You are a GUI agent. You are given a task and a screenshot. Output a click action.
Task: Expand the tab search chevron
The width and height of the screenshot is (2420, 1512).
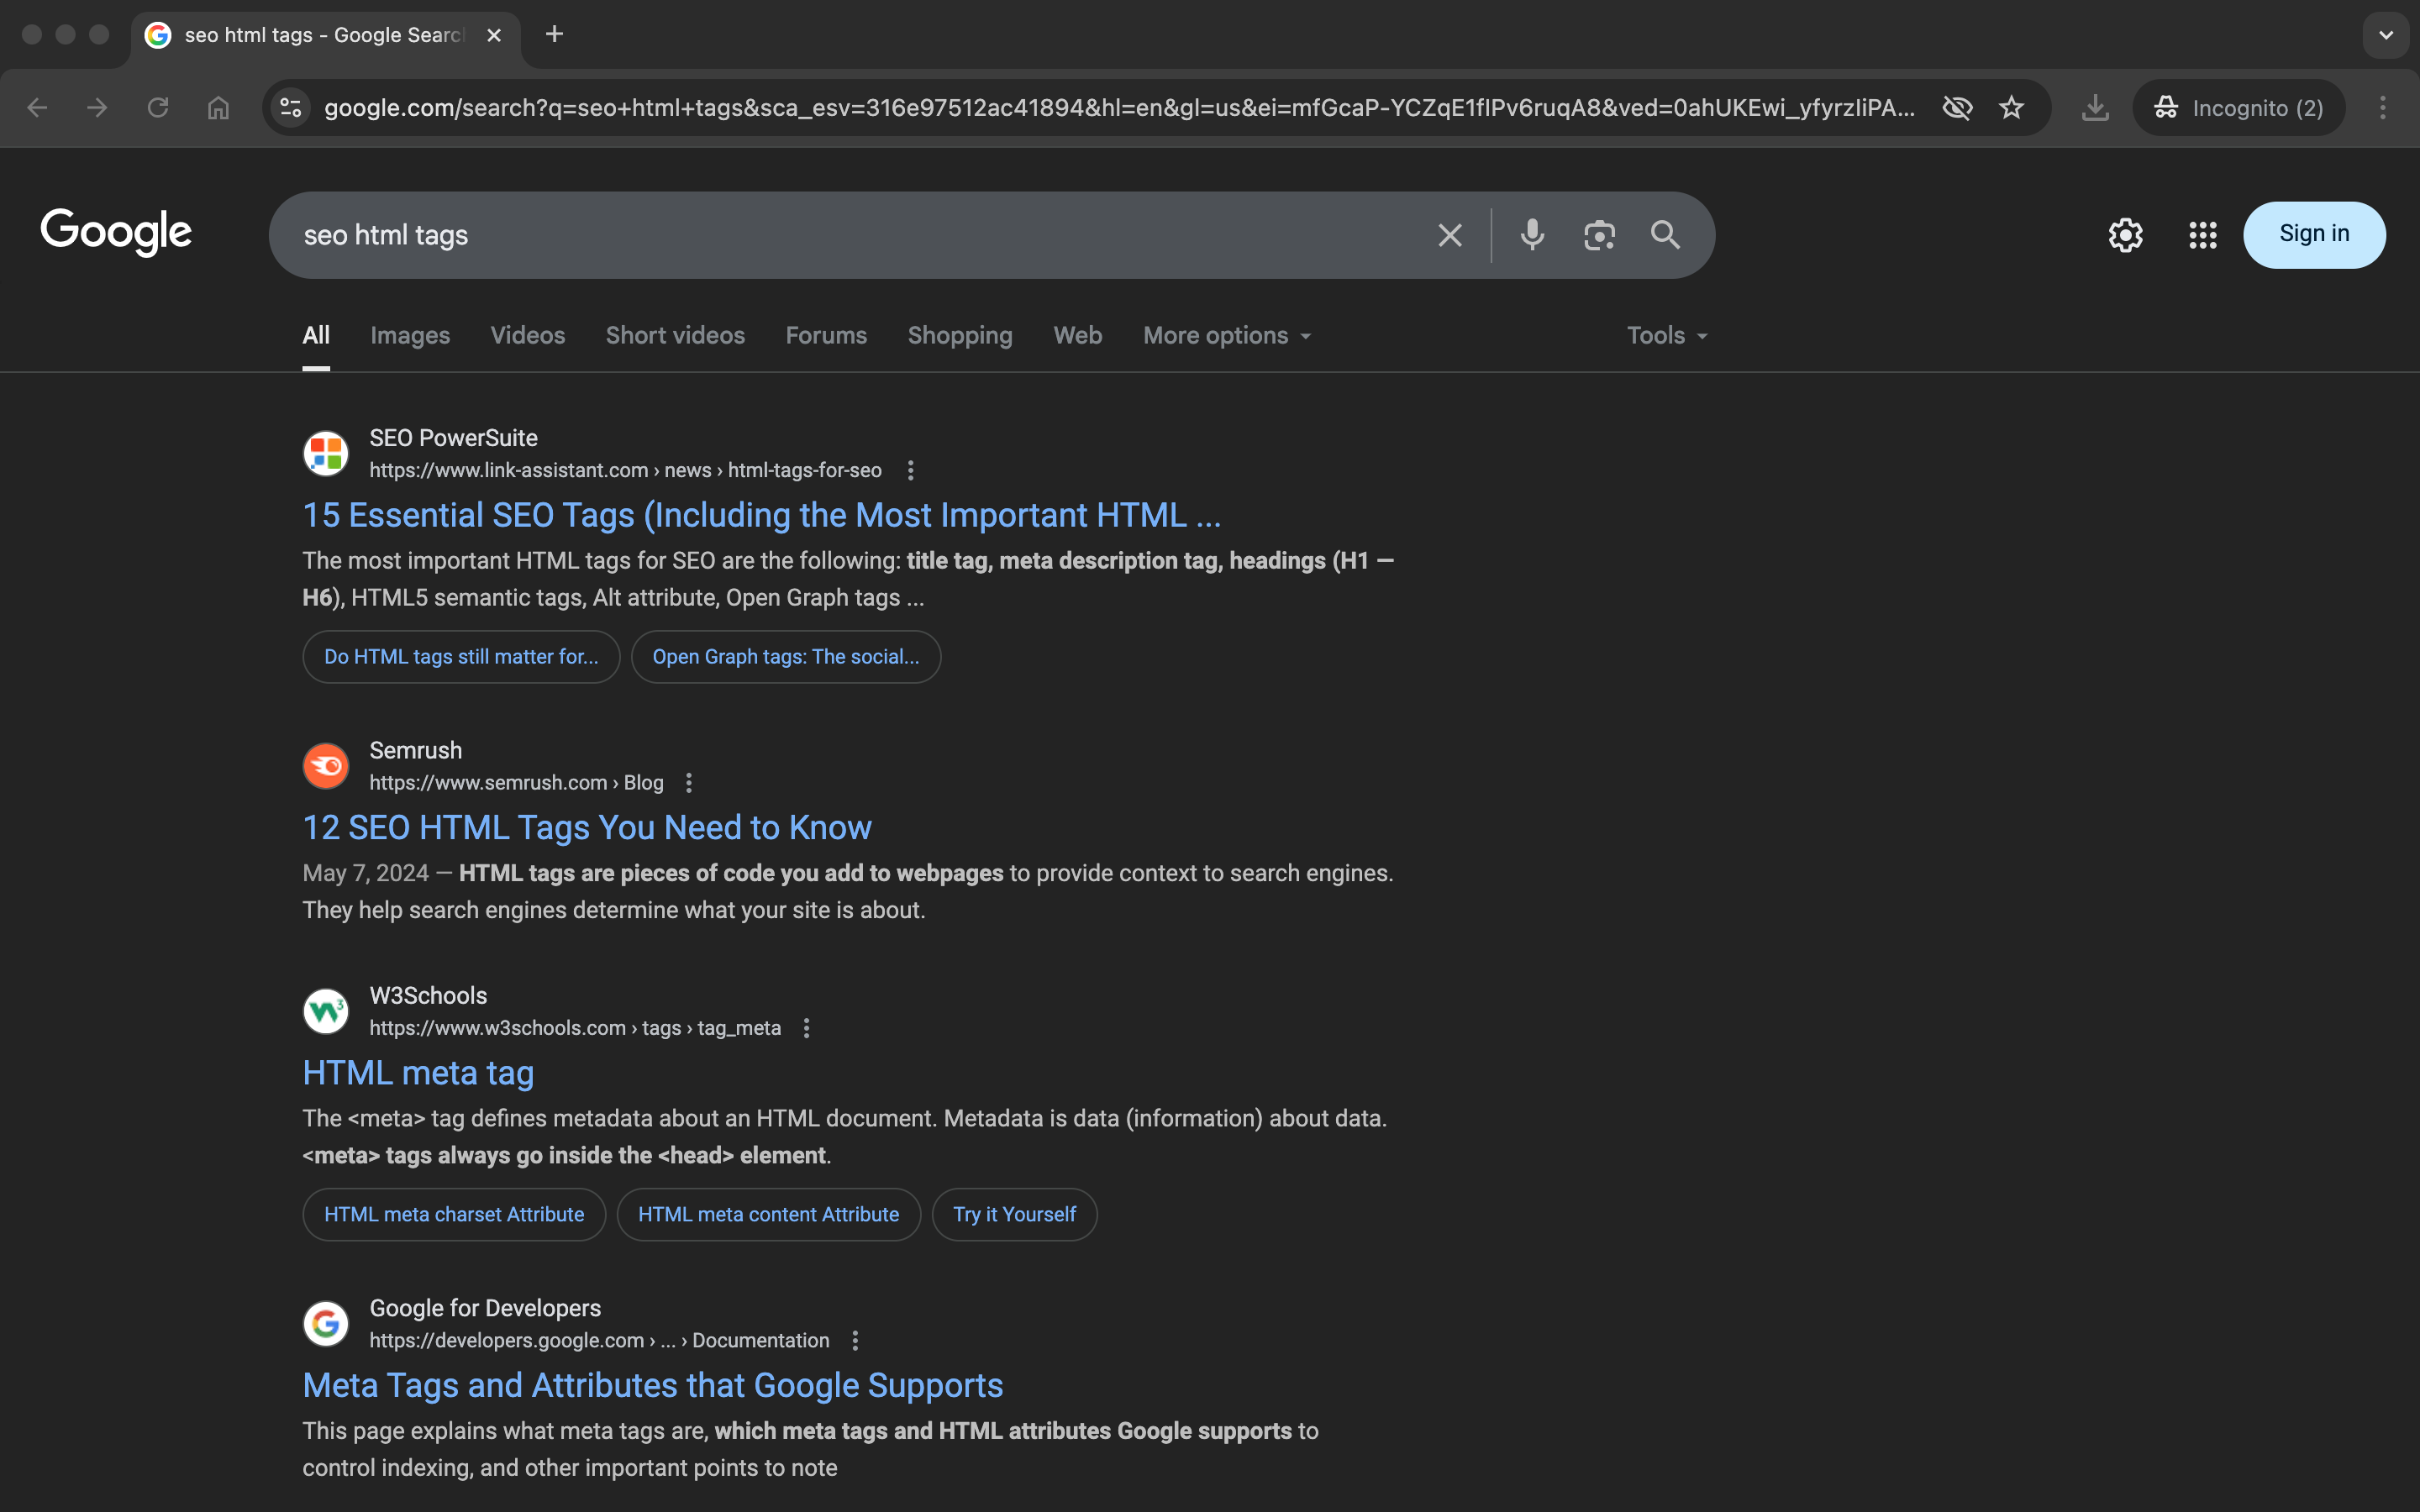coord(2386,35)
